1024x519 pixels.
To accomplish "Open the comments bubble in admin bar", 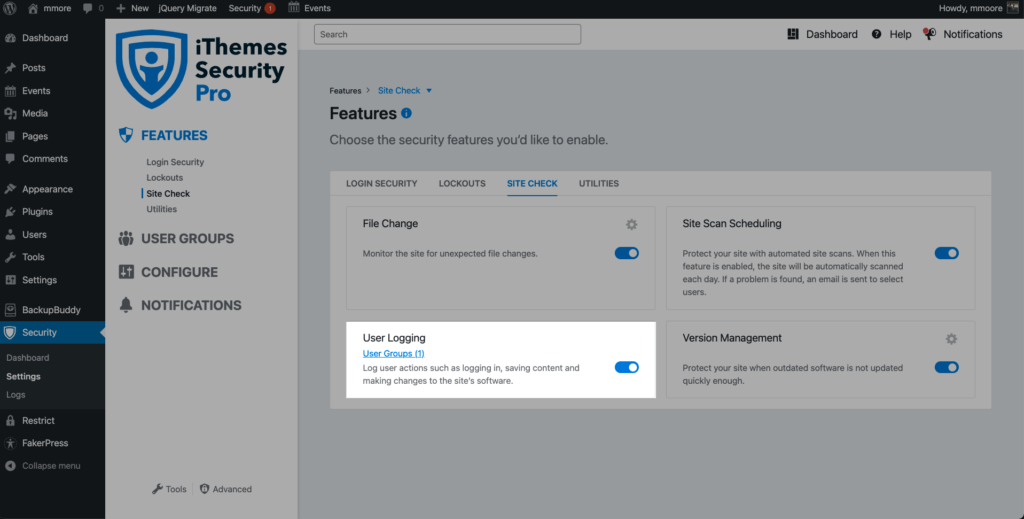I will tap(88, 8).
